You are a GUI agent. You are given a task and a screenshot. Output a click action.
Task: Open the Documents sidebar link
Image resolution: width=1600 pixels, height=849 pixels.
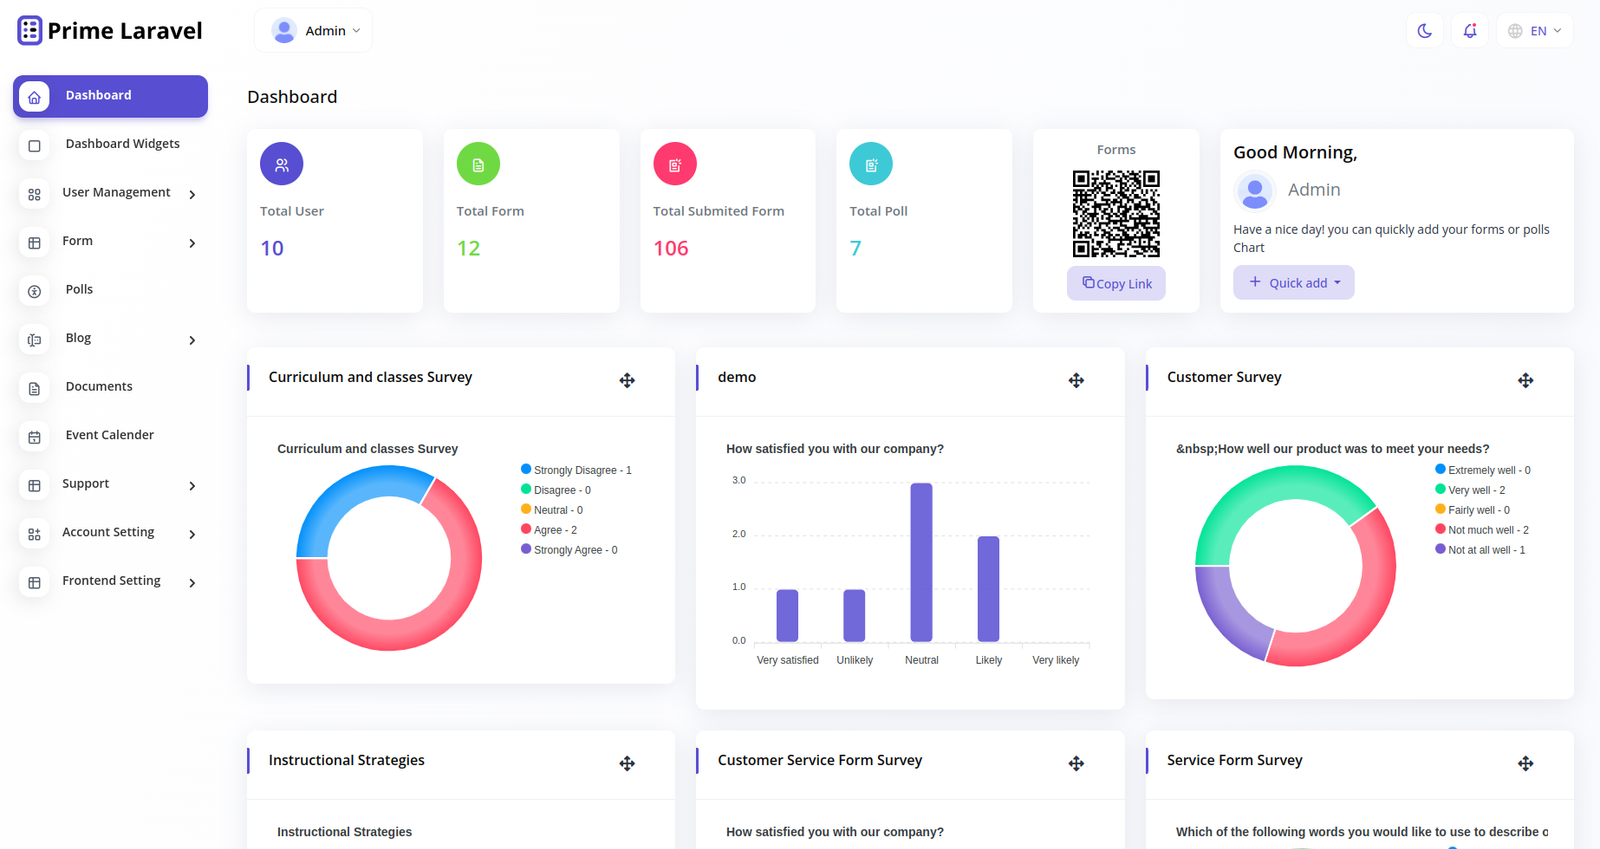point(98,387)
